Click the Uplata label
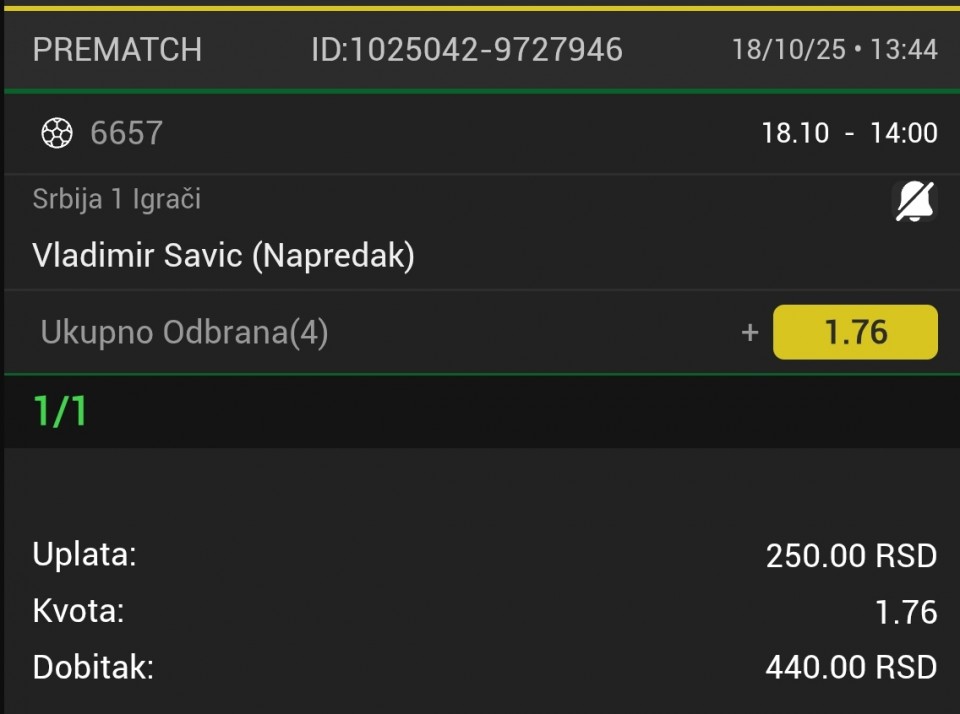The height and width of the screenshot is (714, 960). (x=84, y=554)
